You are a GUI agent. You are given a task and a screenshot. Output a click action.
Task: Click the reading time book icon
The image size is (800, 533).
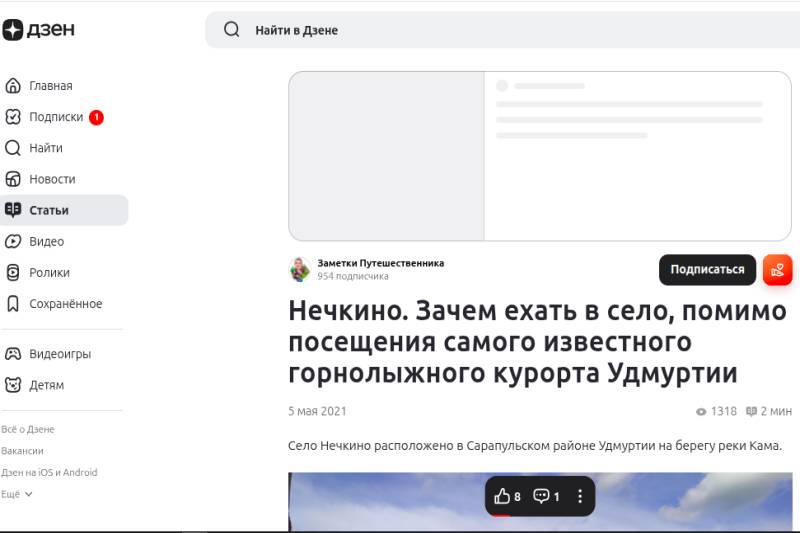pos(751,411)
